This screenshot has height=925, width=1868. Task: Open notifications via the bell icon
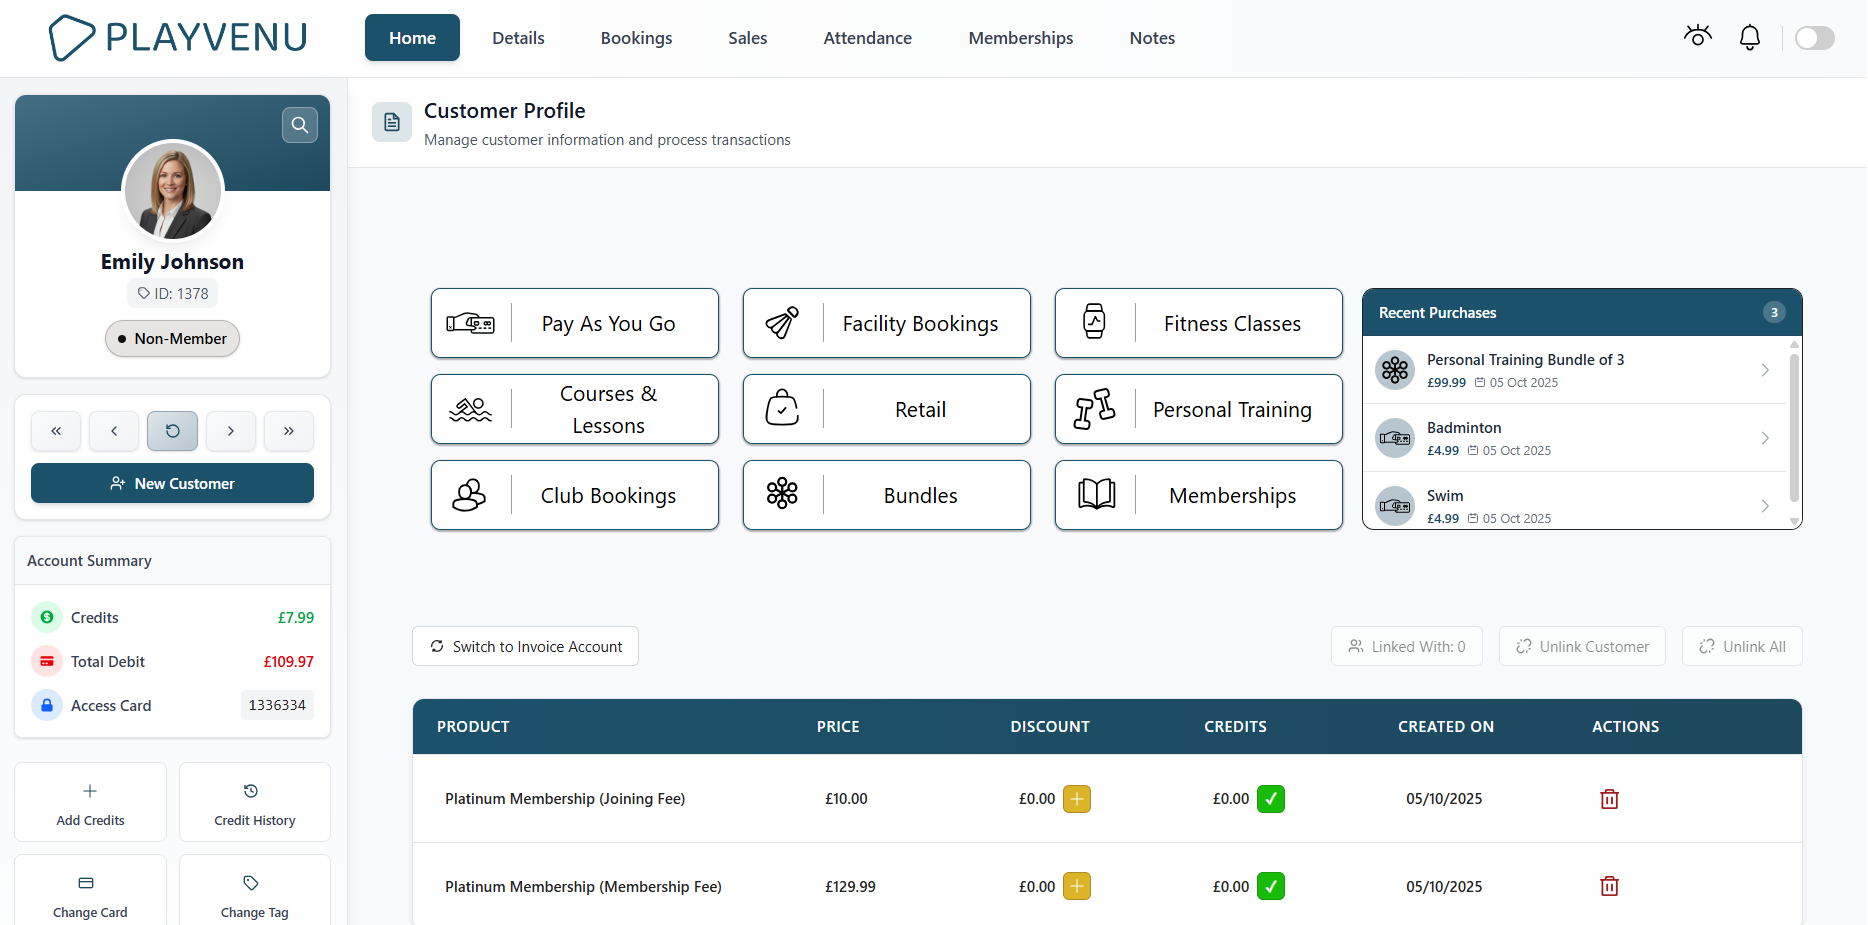pyautogui.click(x=1750, y=36)
